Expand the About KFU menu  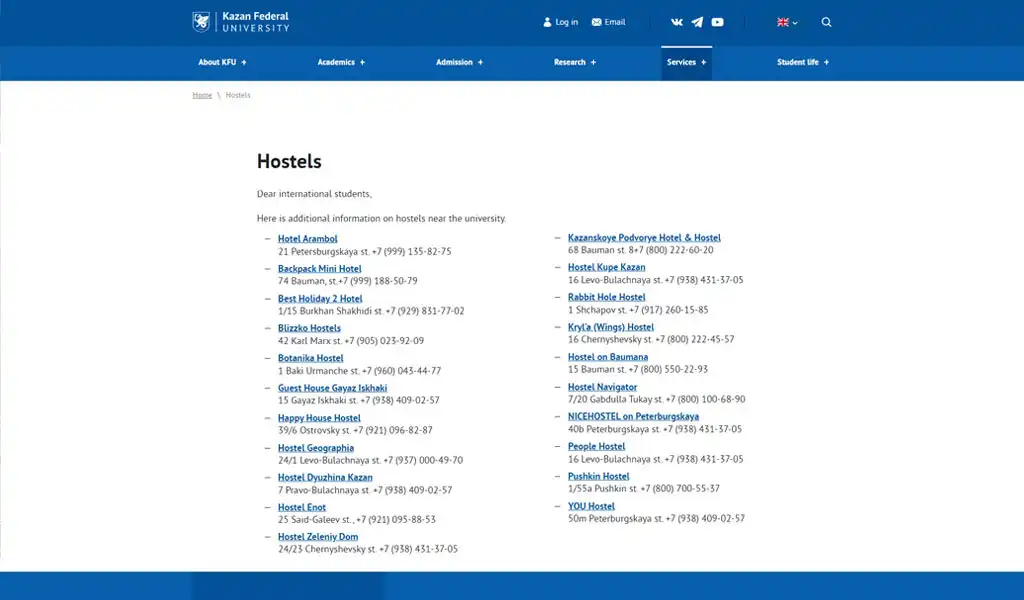pos(222,62)
